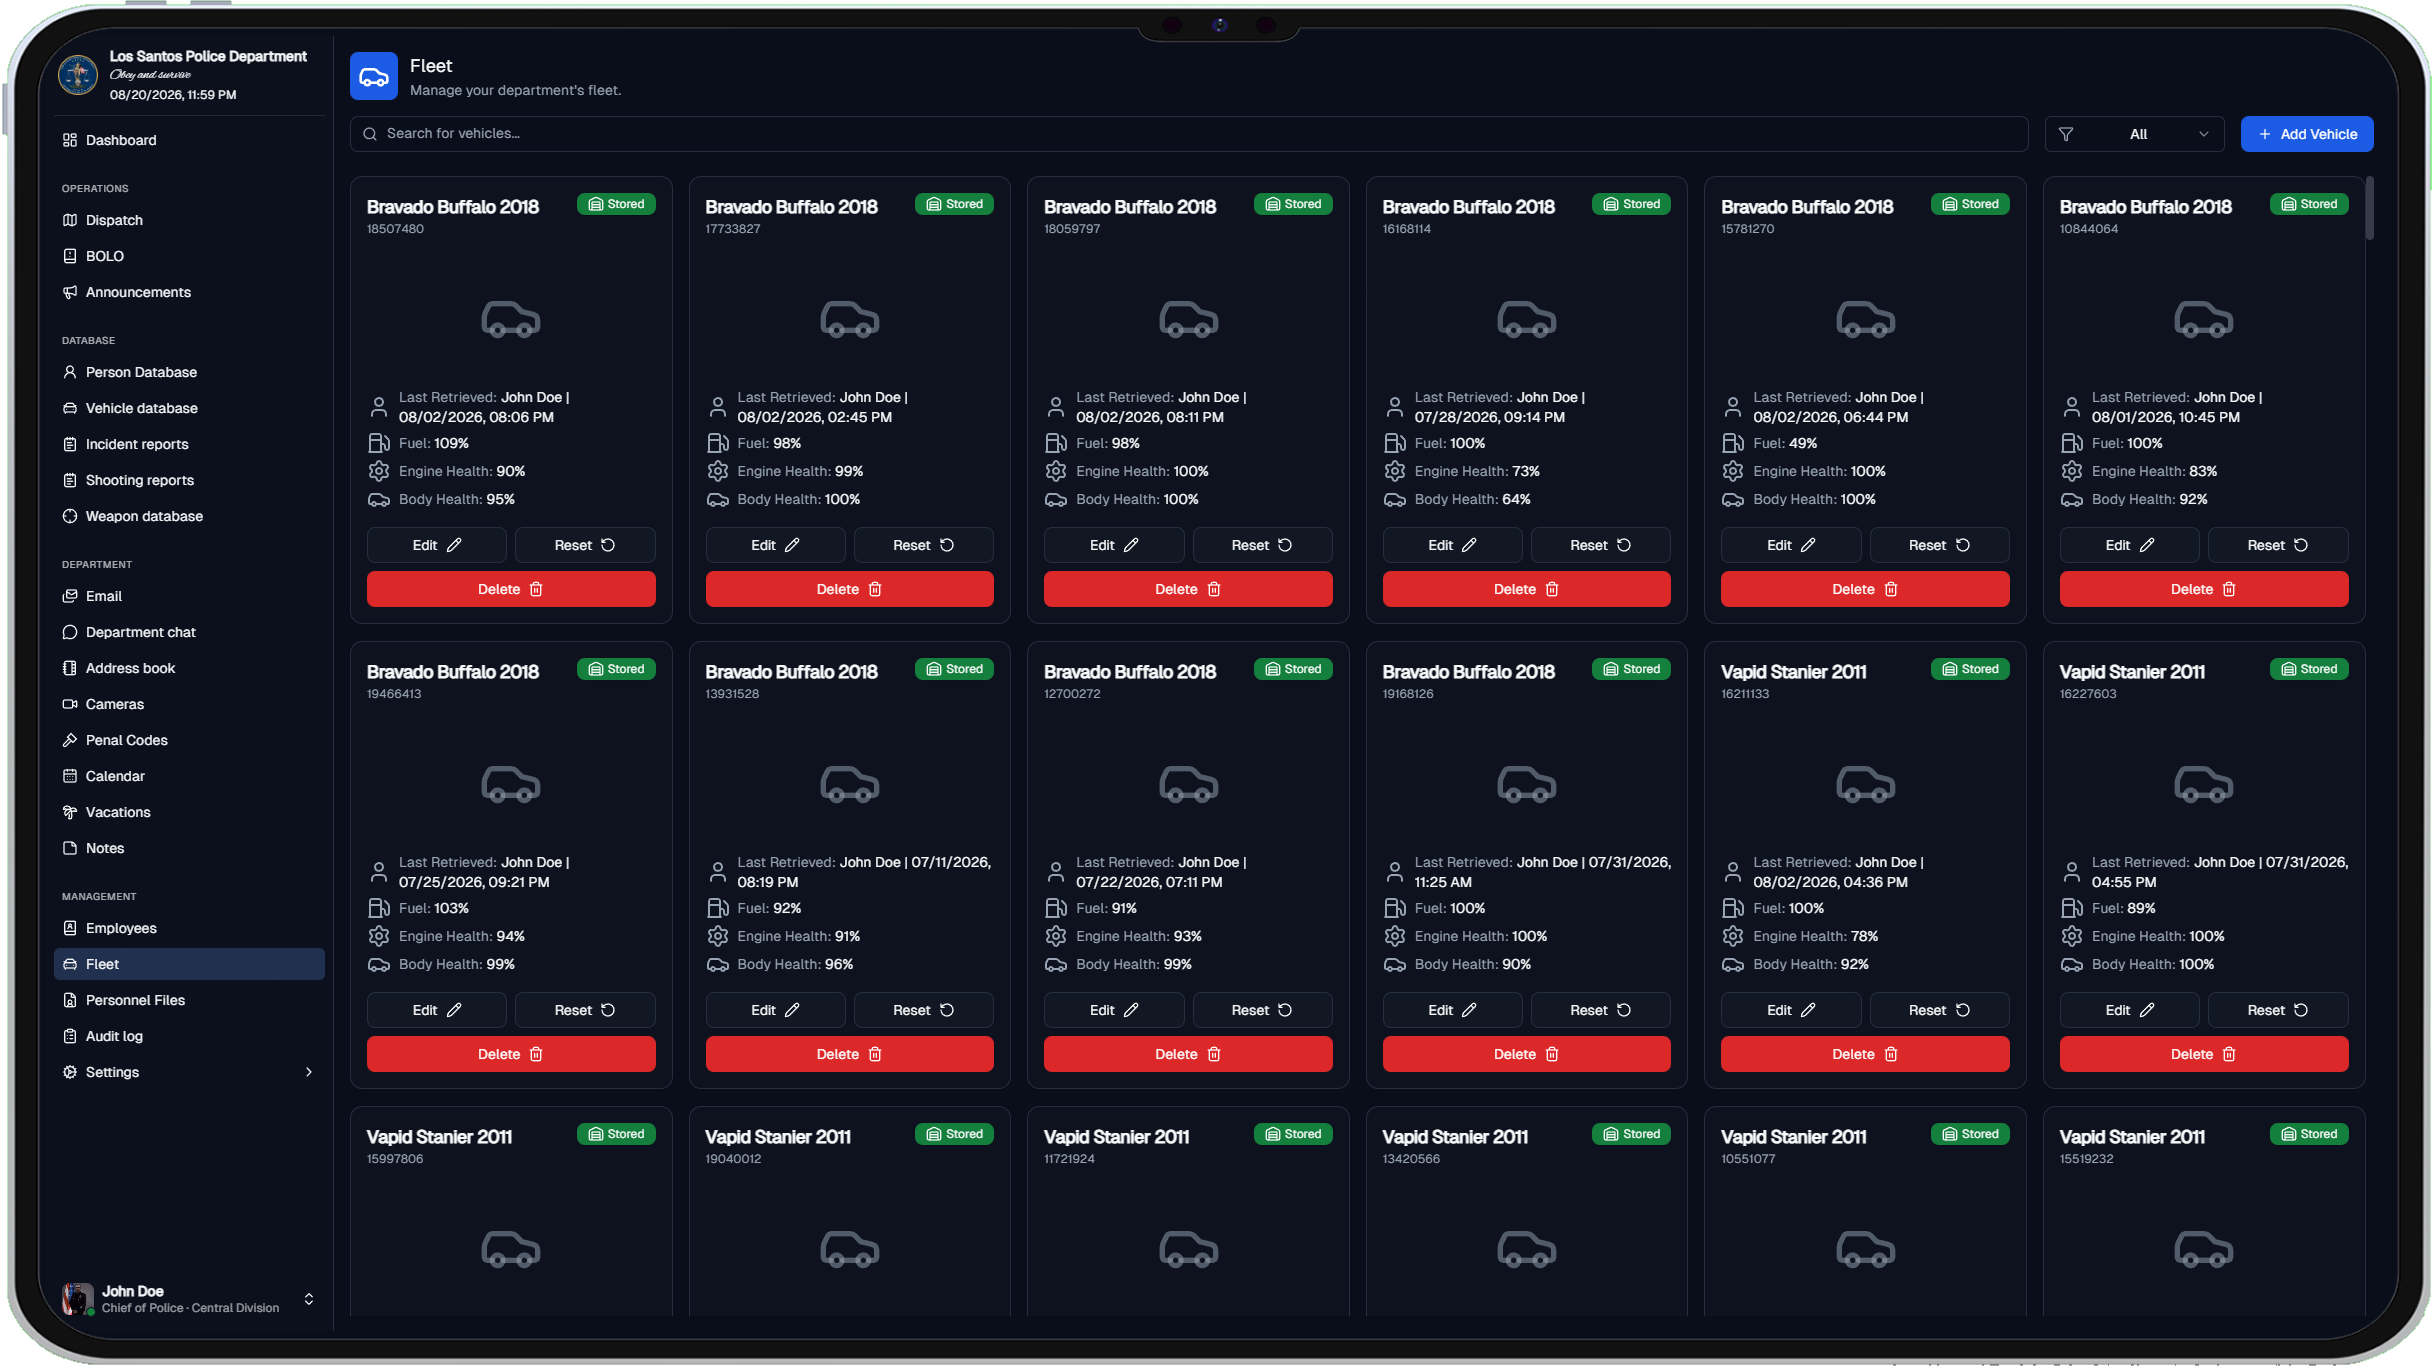2432x1368 pixels.
Task: Click the Settings gear icon
Action: click(x=70, y=1072)
